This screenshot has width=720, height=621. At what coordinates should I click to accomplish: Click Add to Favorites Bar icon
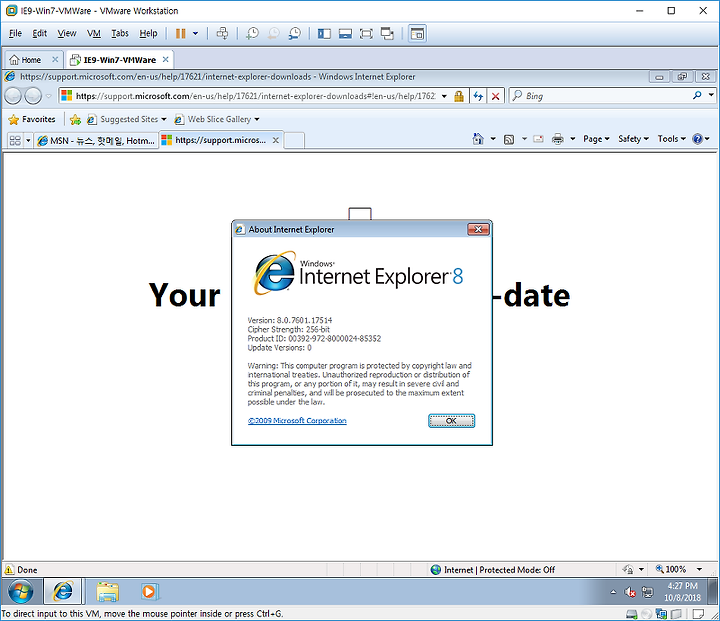75,120
